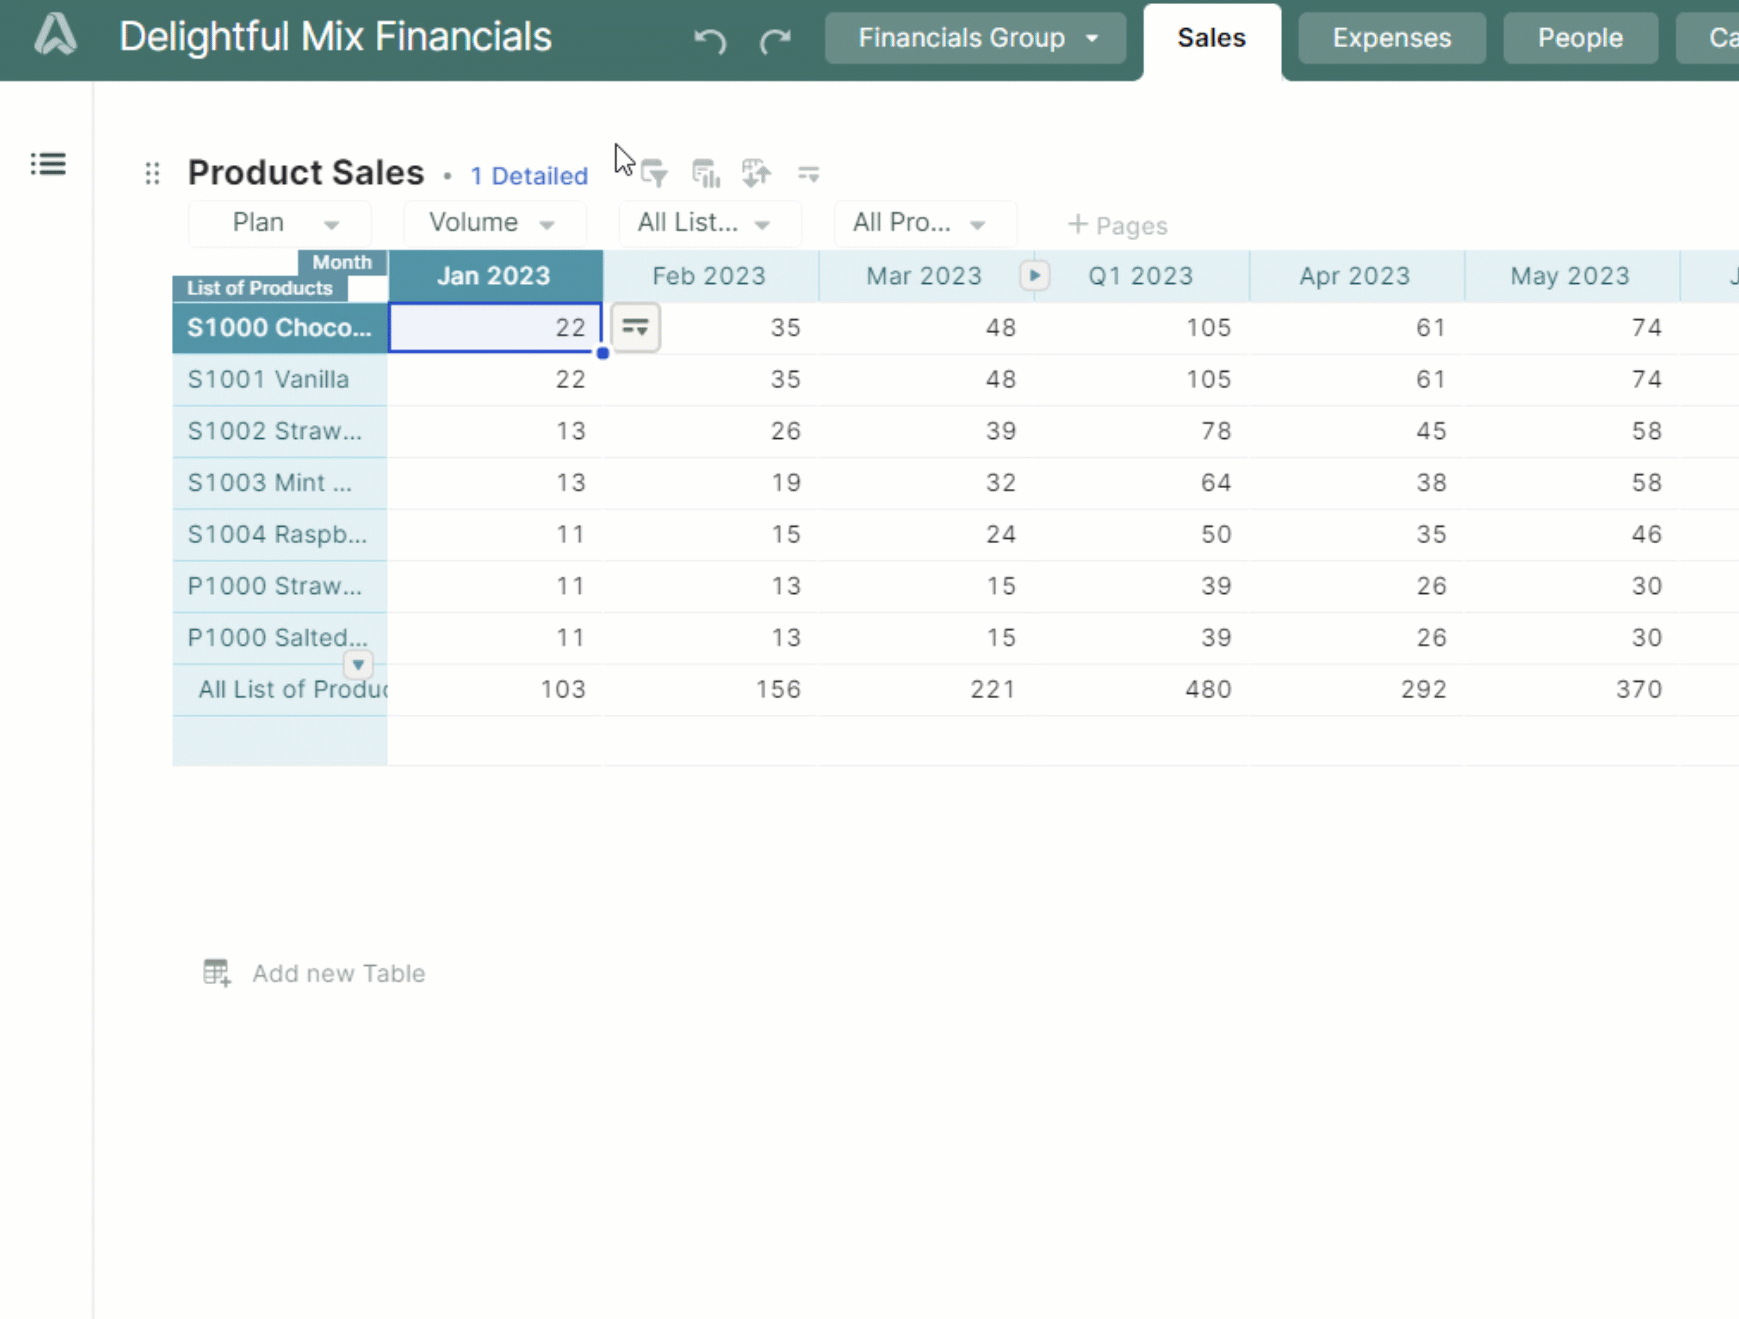Select total Jan 2023 cell value 103
The height and width of the screenshot is (1319, 1739).
click(495, 690)
